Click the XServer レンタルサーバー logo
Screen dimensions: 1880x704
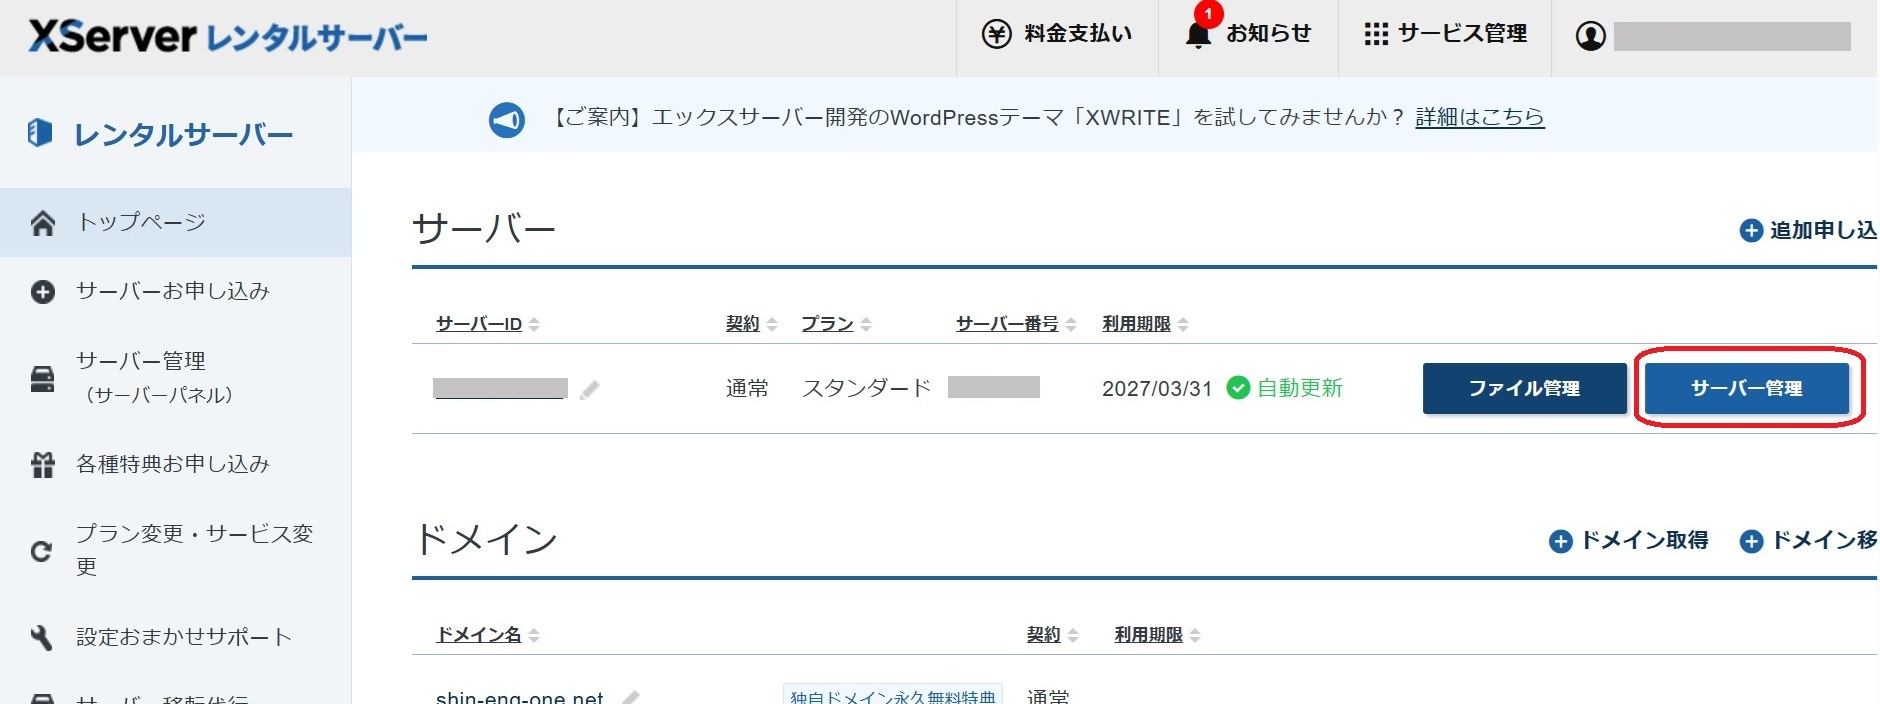click(x=228, y=37)
